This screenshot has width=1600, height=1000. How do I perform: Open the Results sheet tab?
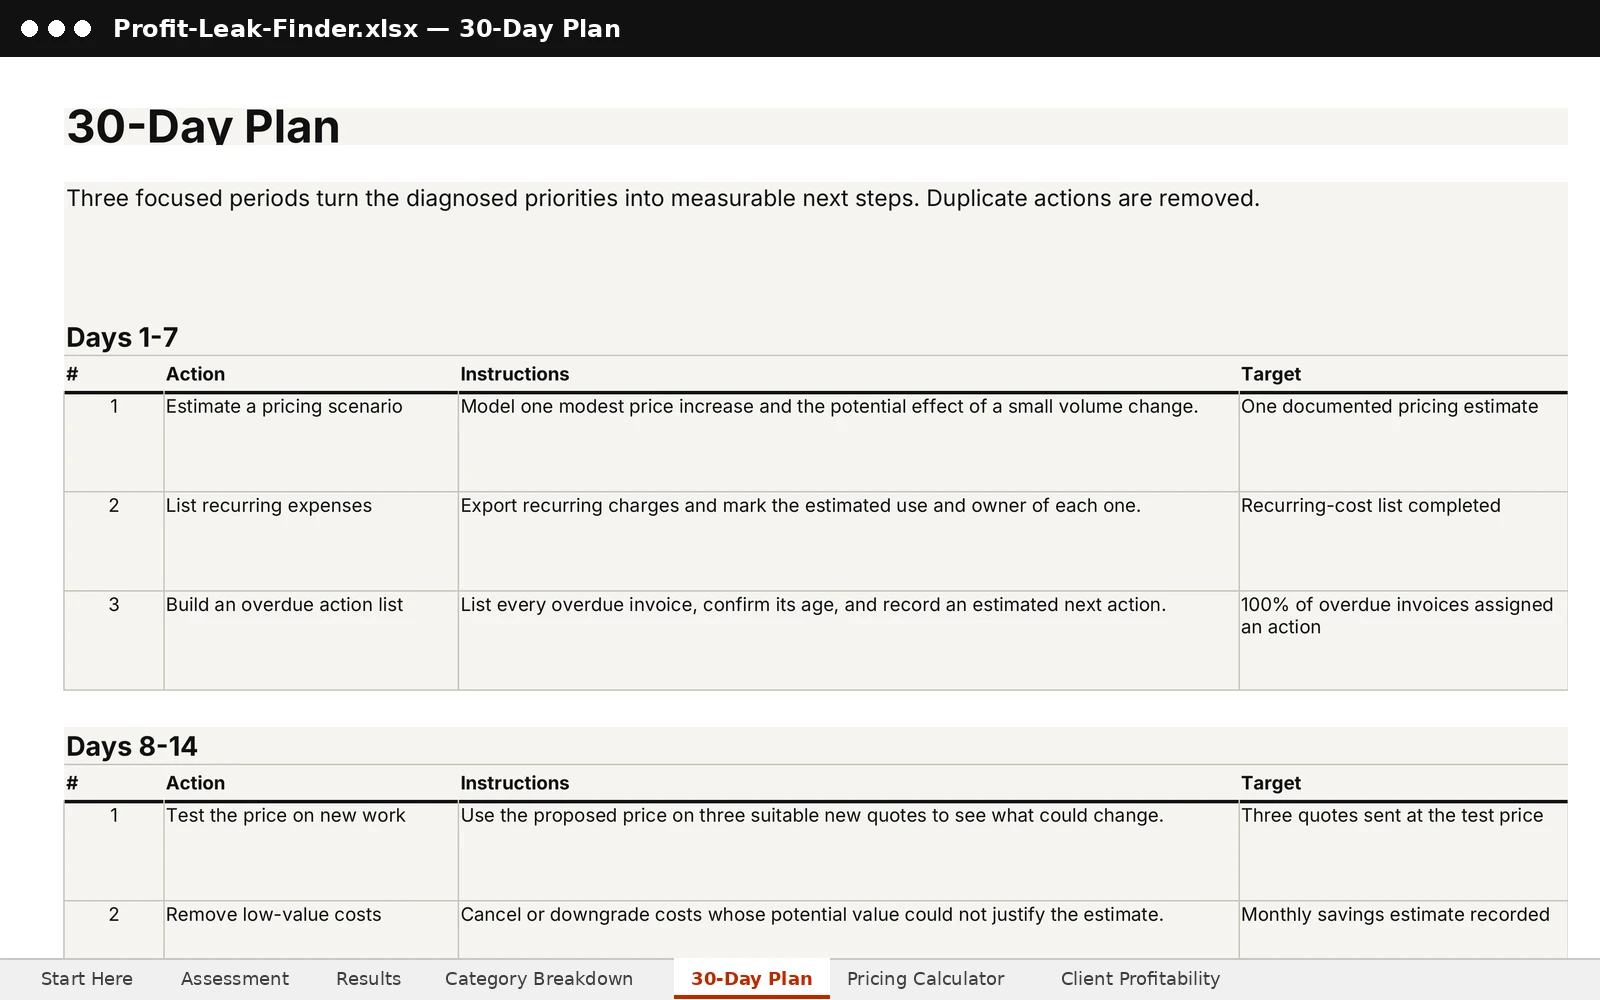point(369,979)
